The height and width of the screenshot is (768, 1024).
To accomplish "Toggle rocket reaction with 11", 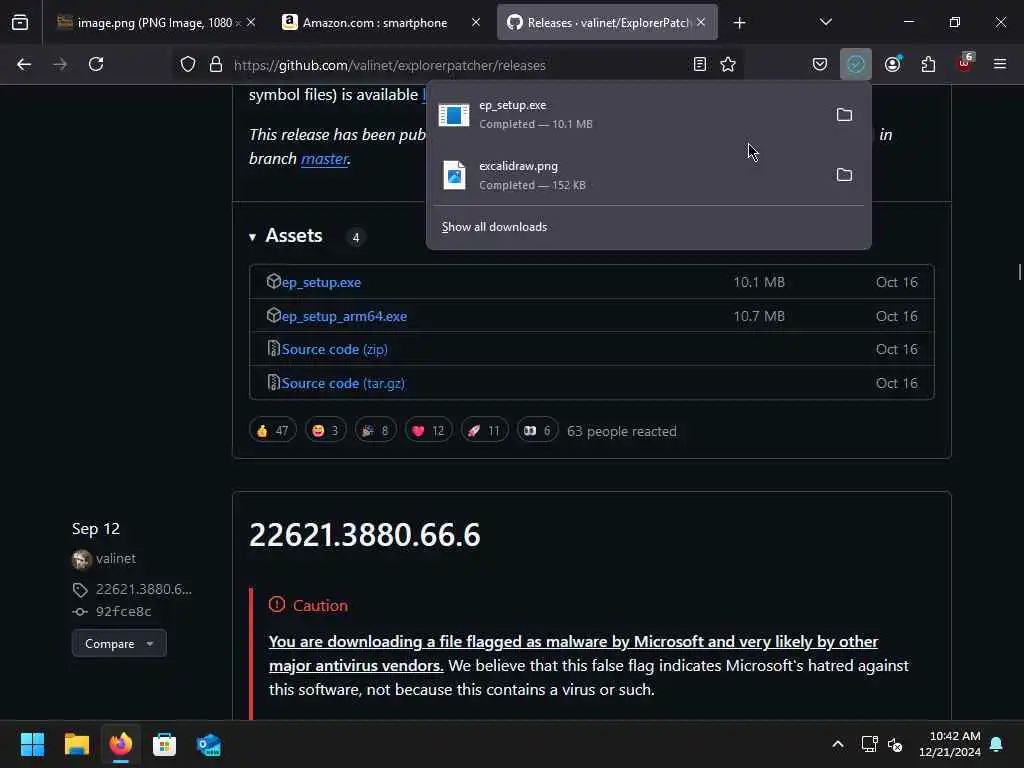I will [x=484, y=430].
